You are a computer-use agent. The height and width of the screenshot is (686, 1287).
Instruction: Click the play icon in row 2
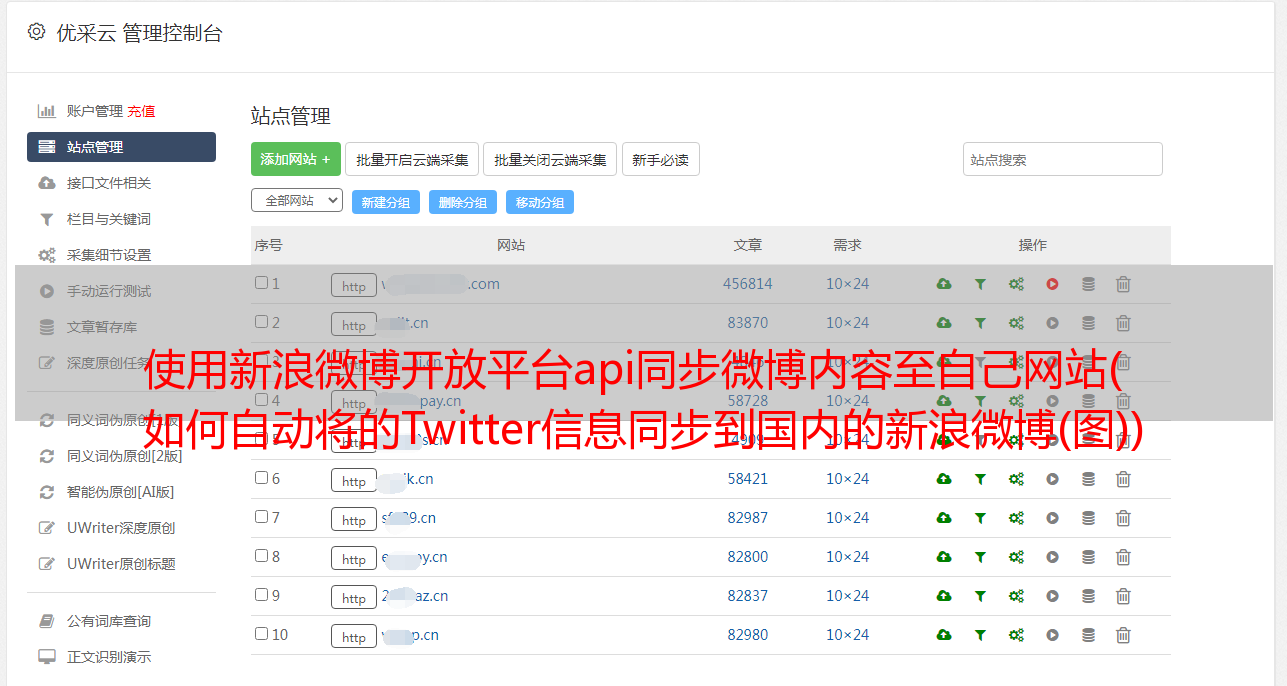point(1052,323)
